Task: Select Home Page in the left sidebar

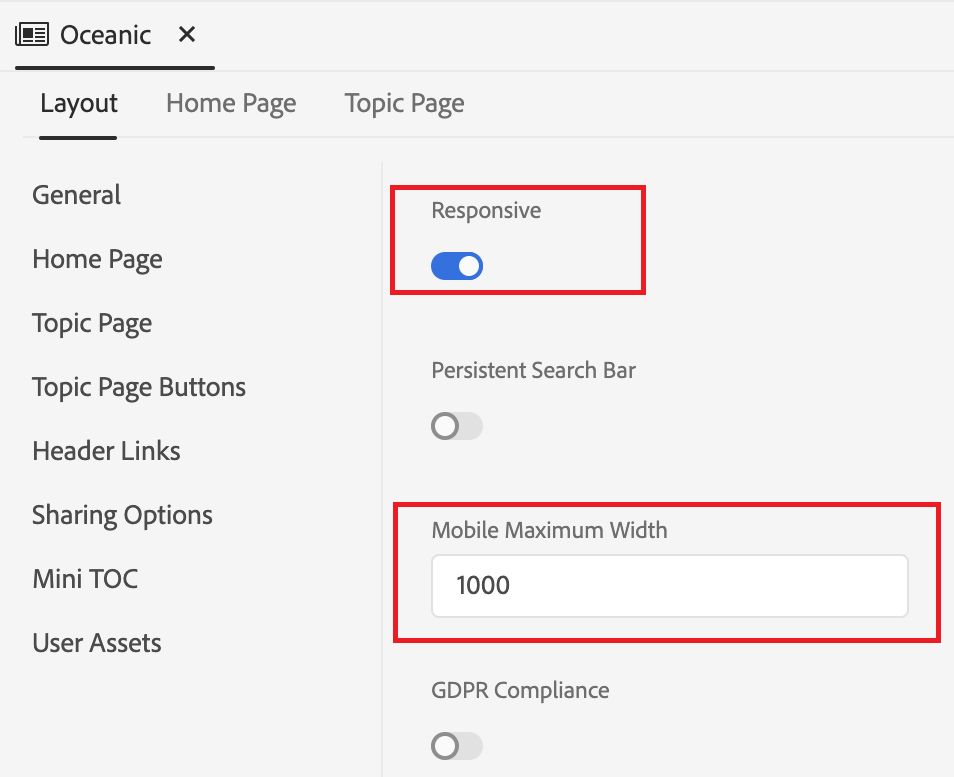Action: (x=97, y=259)
